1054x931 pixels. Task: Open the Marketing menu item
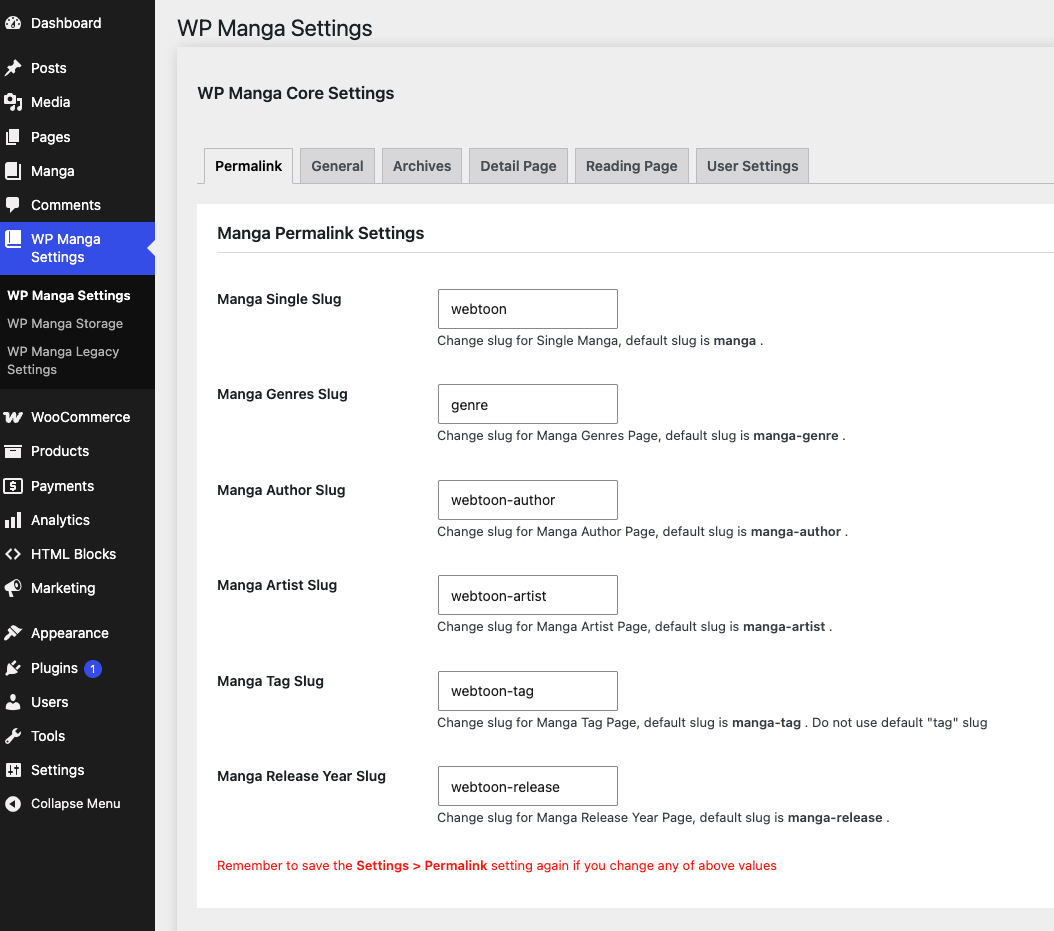click(x=77, y=588)
